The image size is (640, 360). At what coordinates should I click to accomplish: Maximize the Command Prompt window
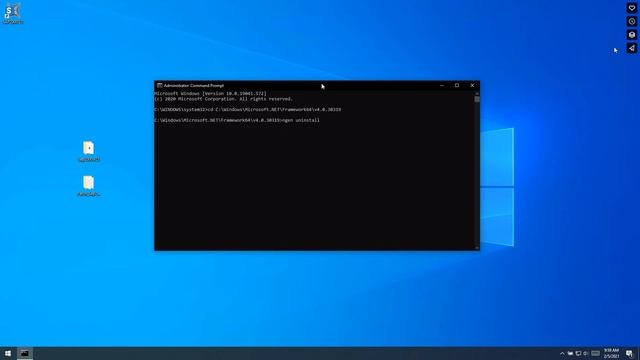click(457, 86)
